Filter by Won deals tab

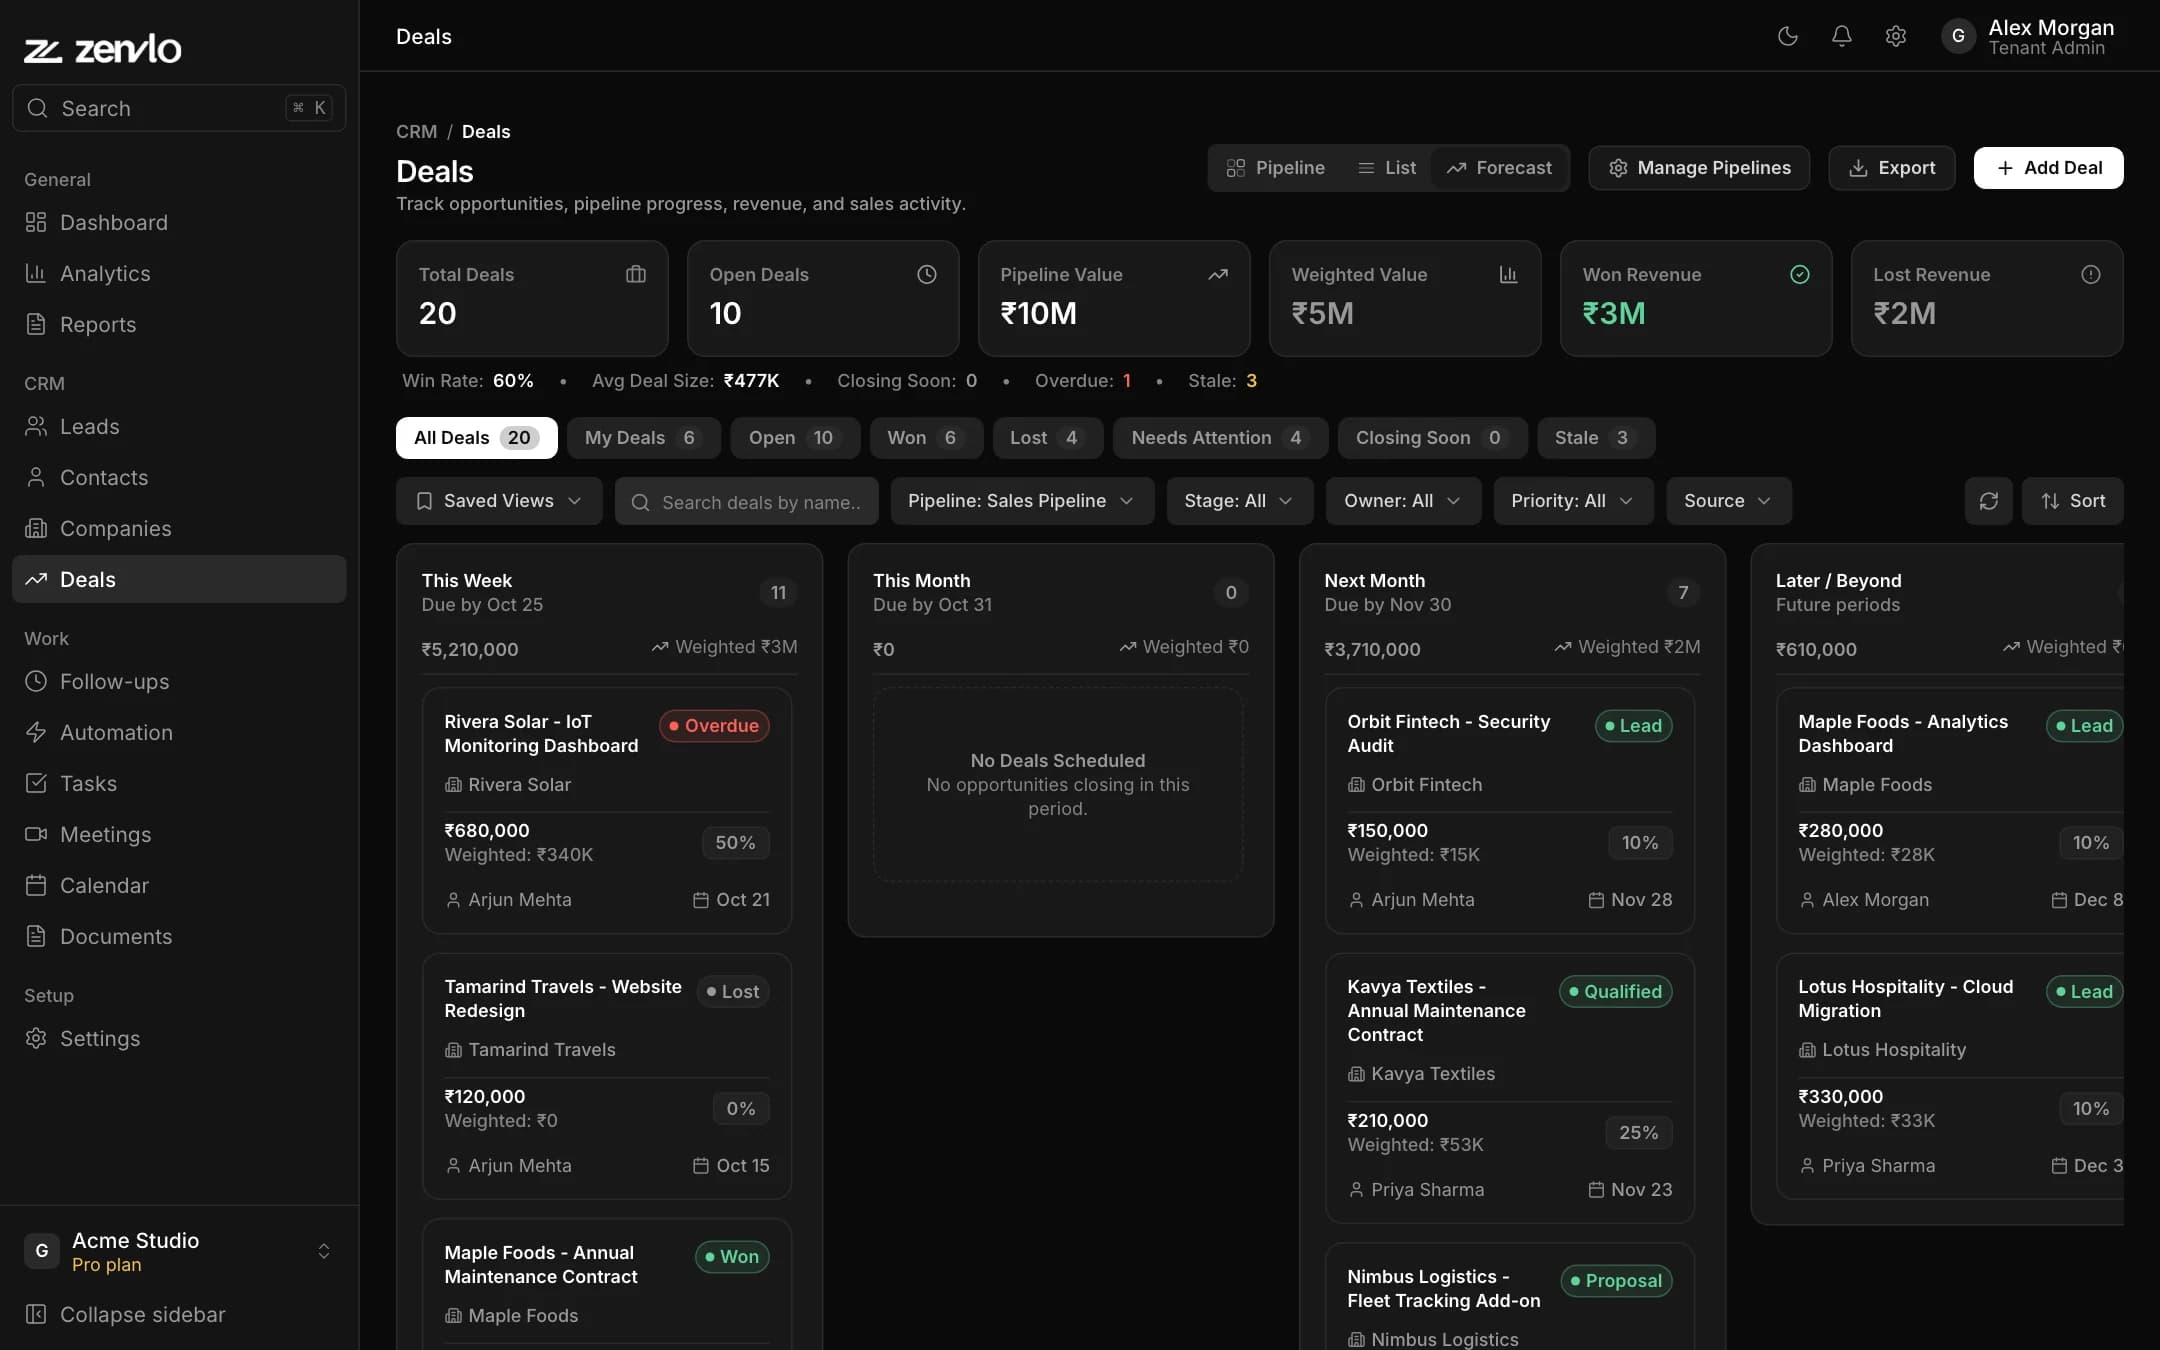pos(926,438)
